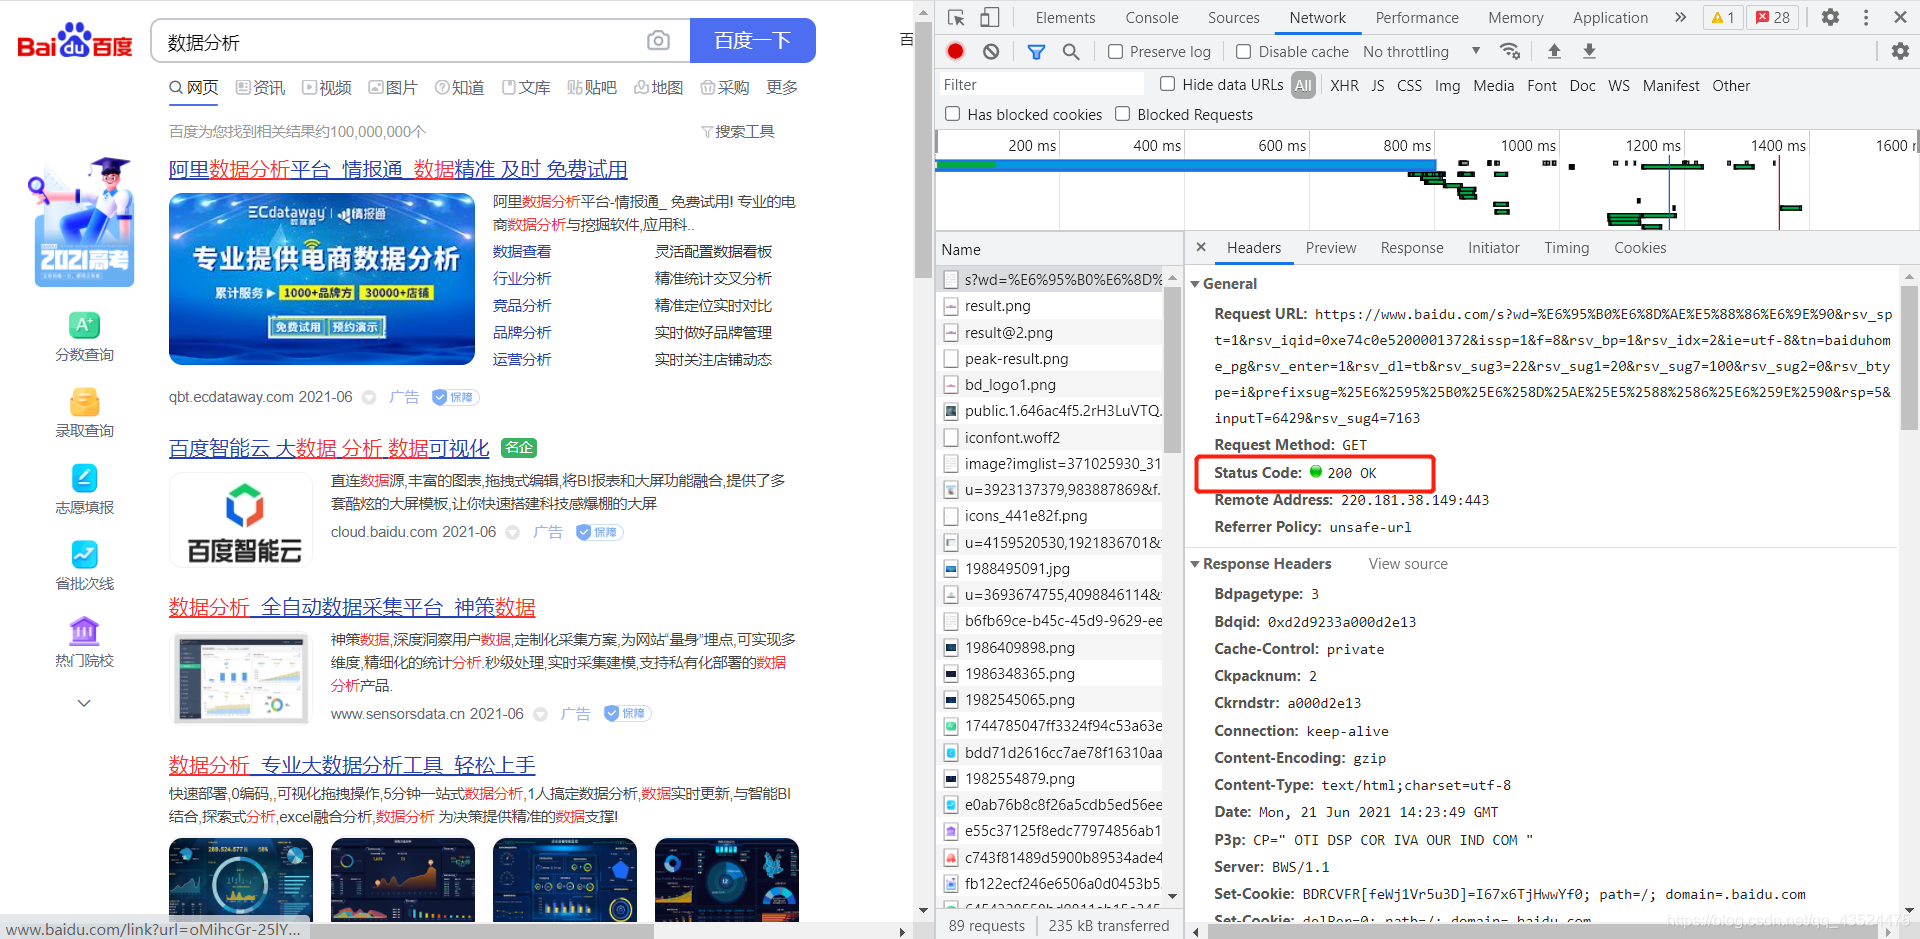The height and width of the screenshot is (939, 1920).
Task: Select the XHR filter type
Action: pyautogui.click(x=1344, y=85)
